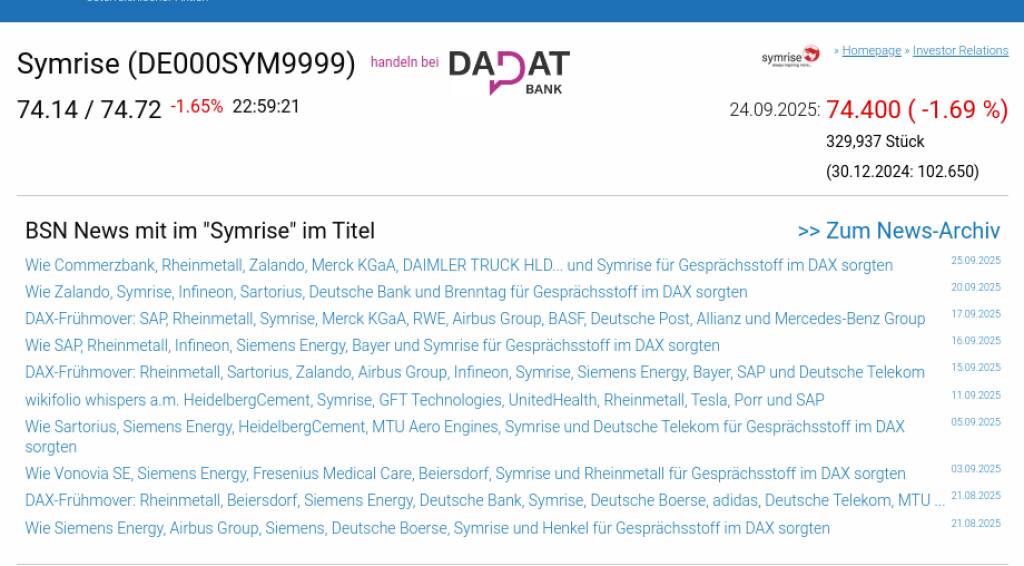Click the Symrise (DE000SYM9999) heading
This screenshot has width=1024, height=566.
coord(186,64)
